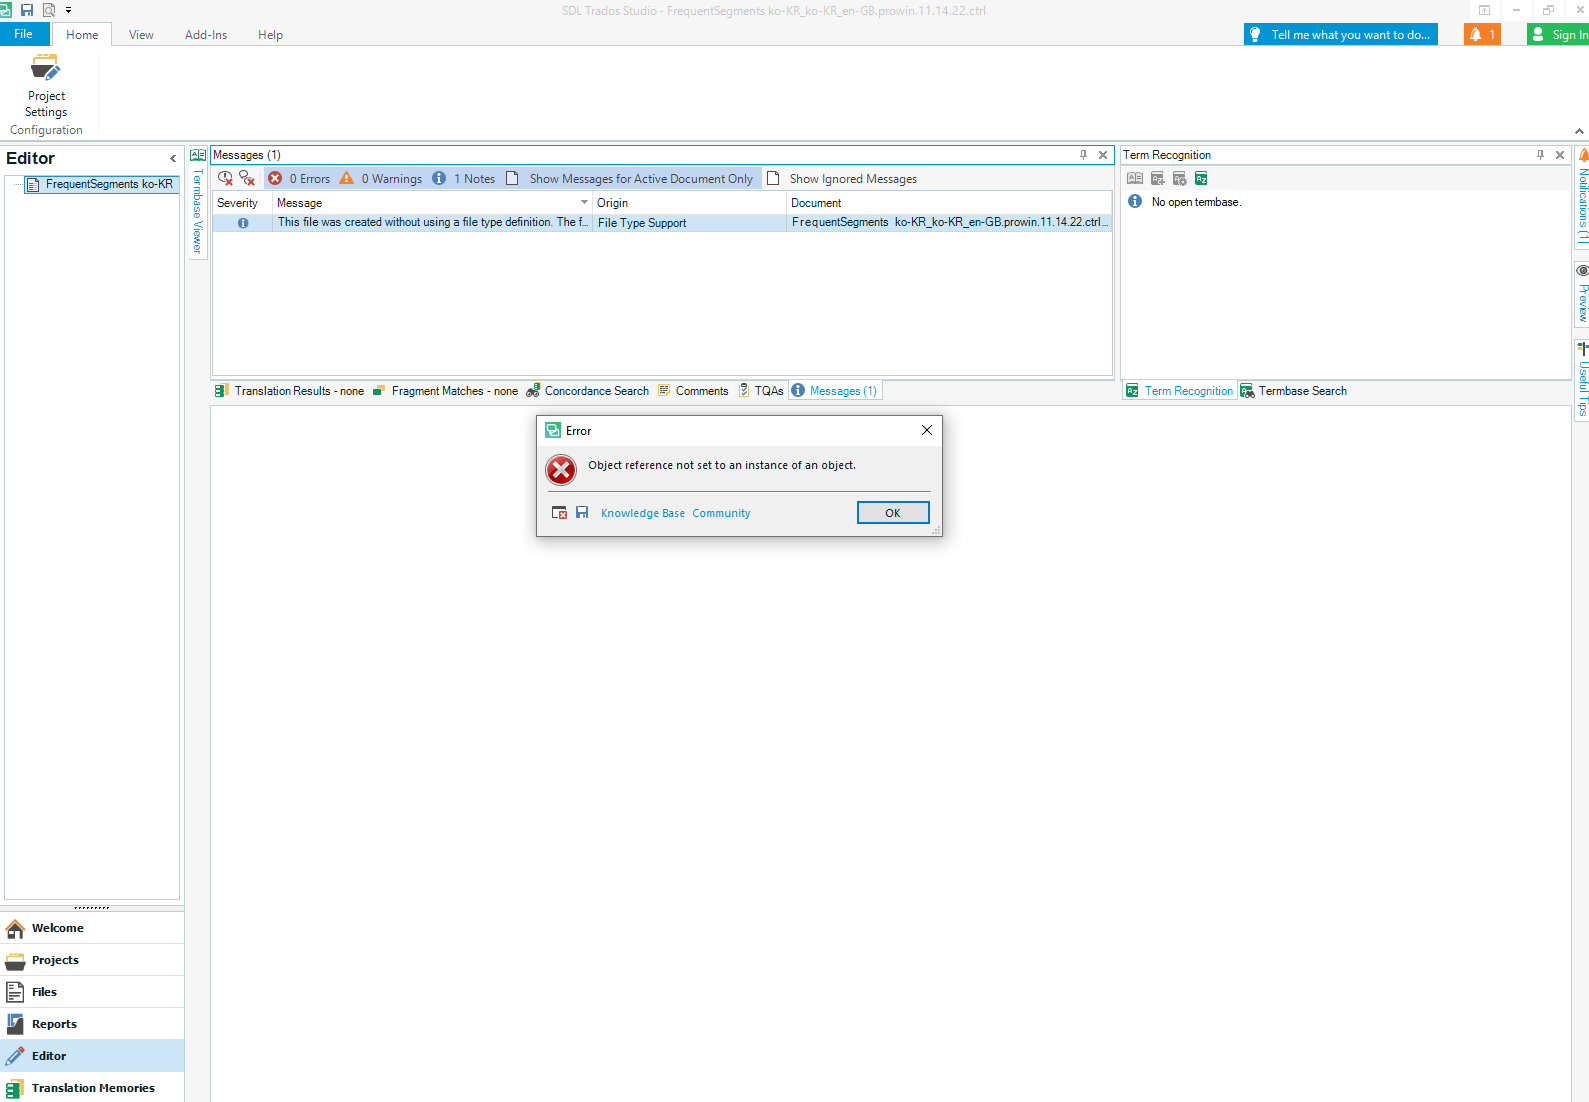Click the Origin column header
This screenshot has width=1589, height=1102.
coord(689,203)
